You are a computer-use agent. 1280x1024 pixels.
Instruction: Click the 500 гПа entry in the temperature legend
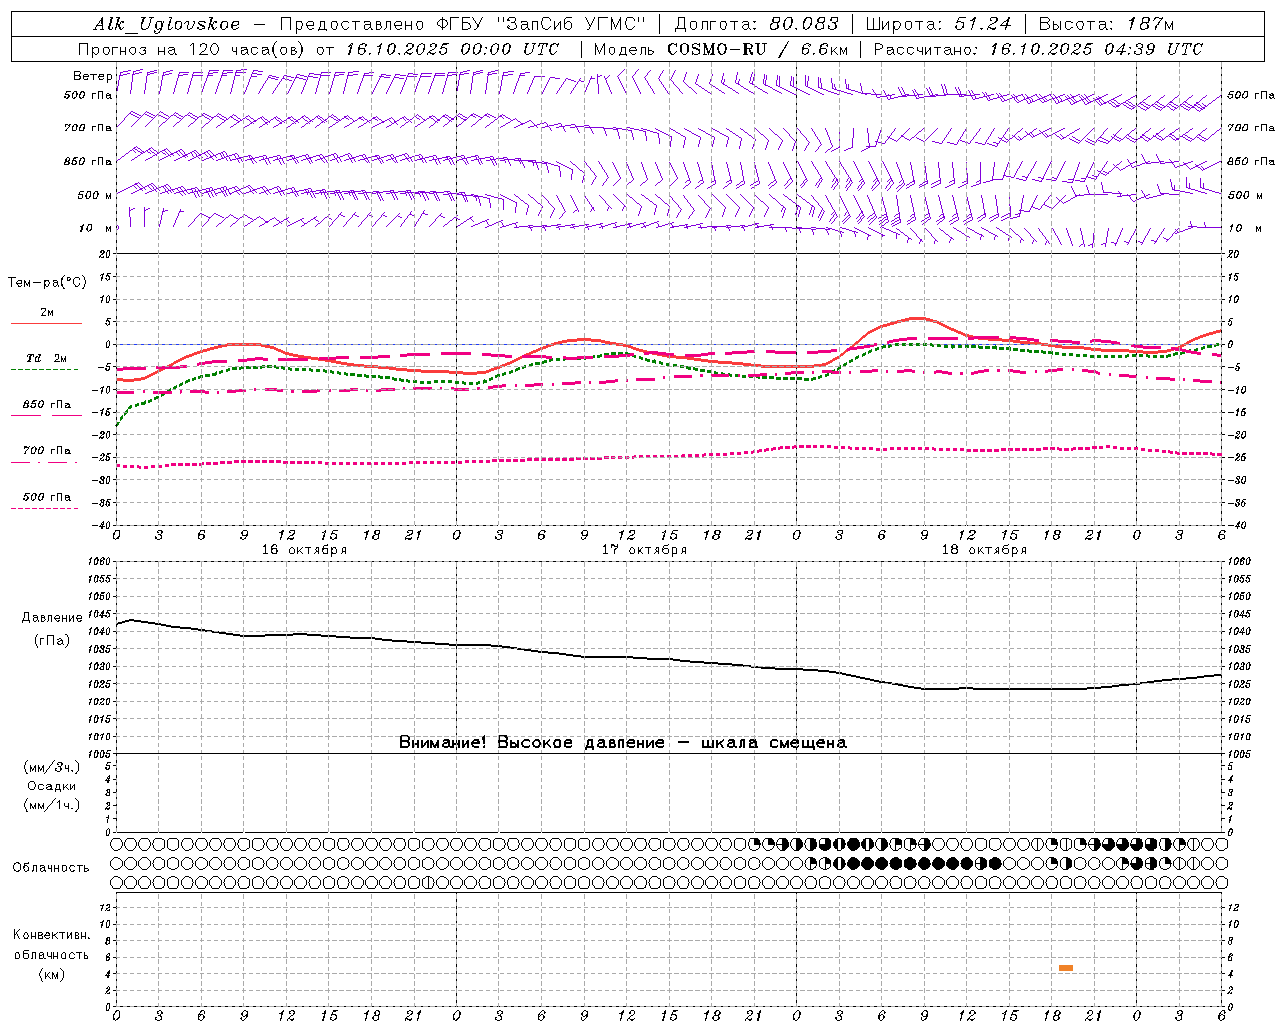47,497
